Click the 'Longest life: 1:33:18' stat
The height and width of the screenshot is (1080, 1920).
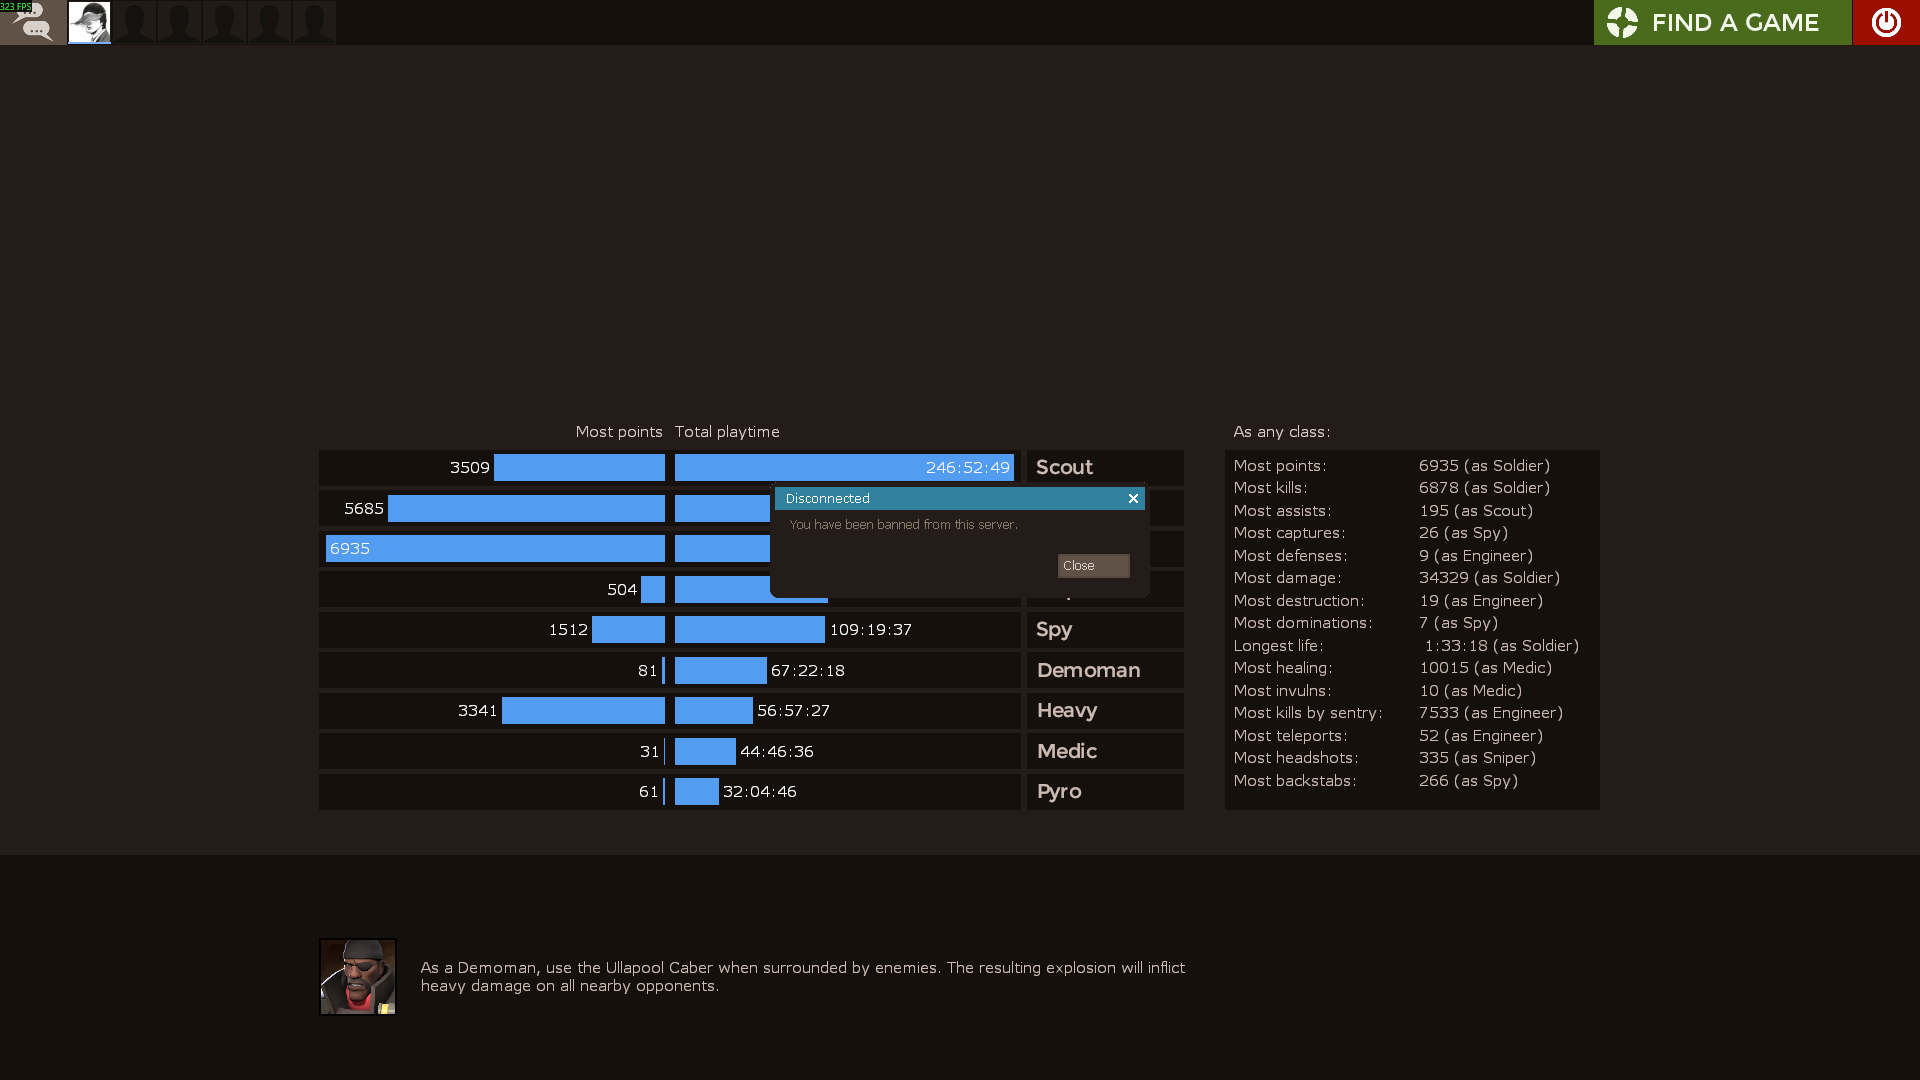1406,646
